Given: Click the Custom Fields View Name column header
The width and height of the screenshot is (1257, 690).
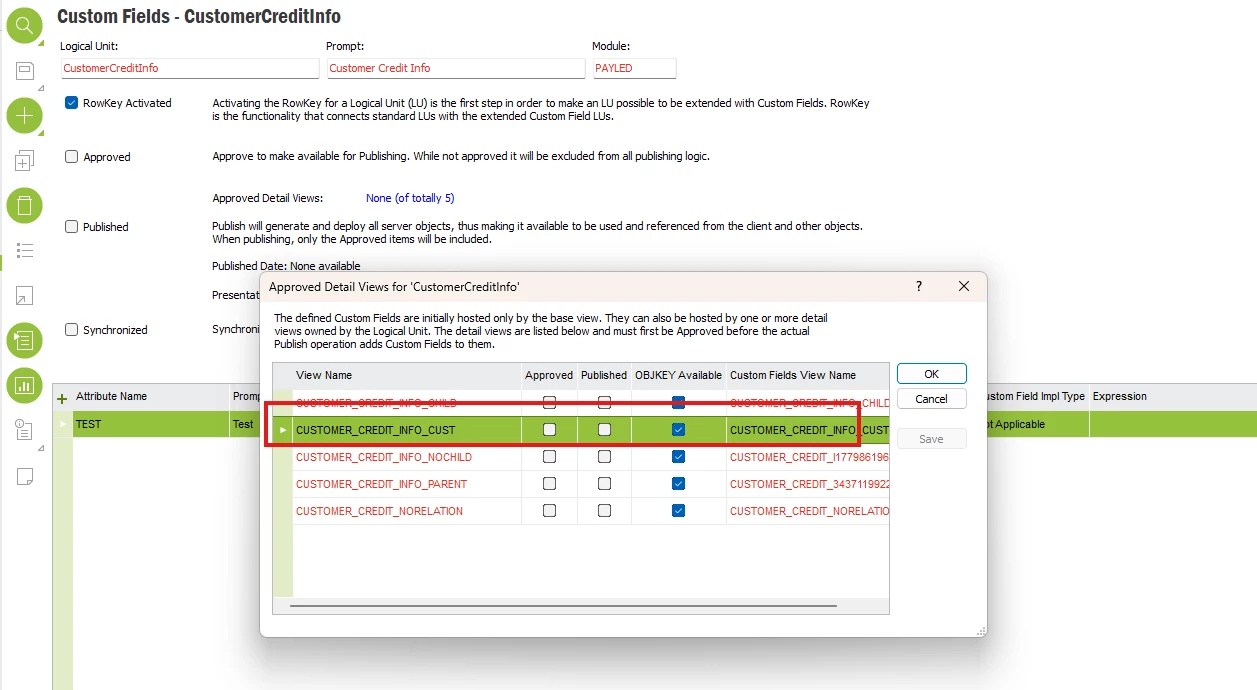Looking at the screenshot, I should pos(807,375).
